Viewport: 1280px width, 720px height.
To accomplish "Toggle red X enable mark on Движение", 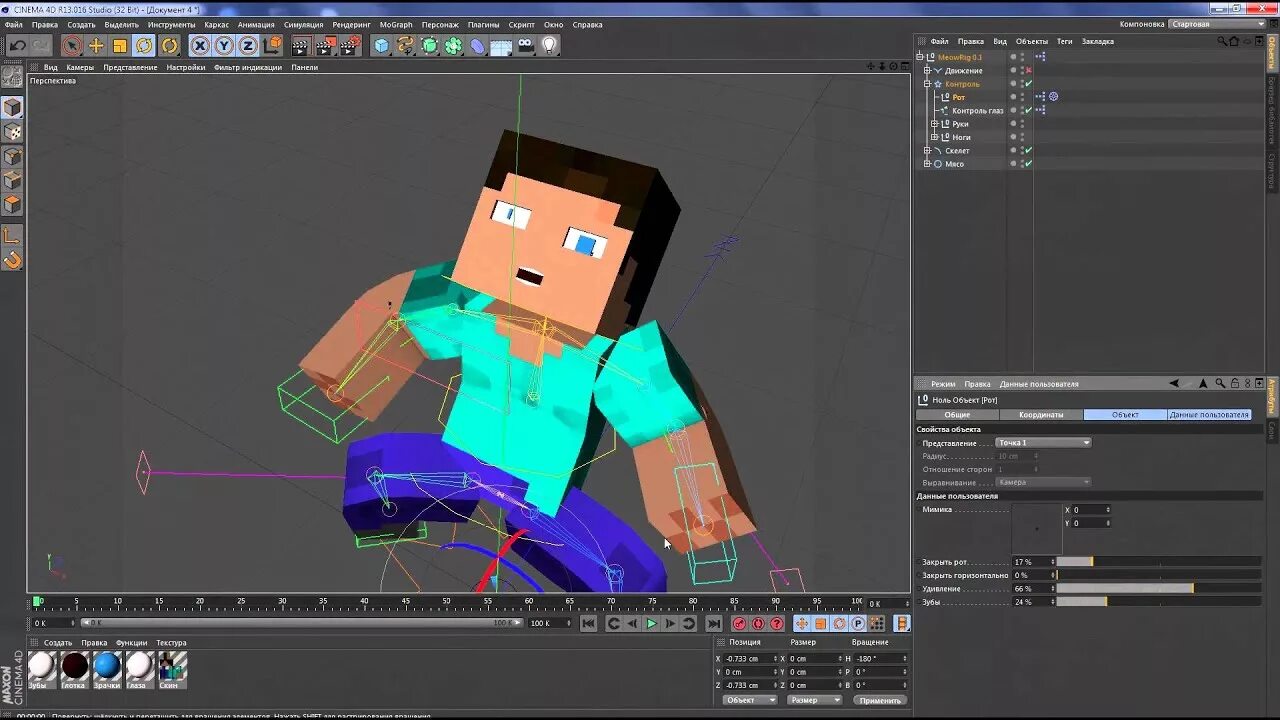I will 1028,71.
